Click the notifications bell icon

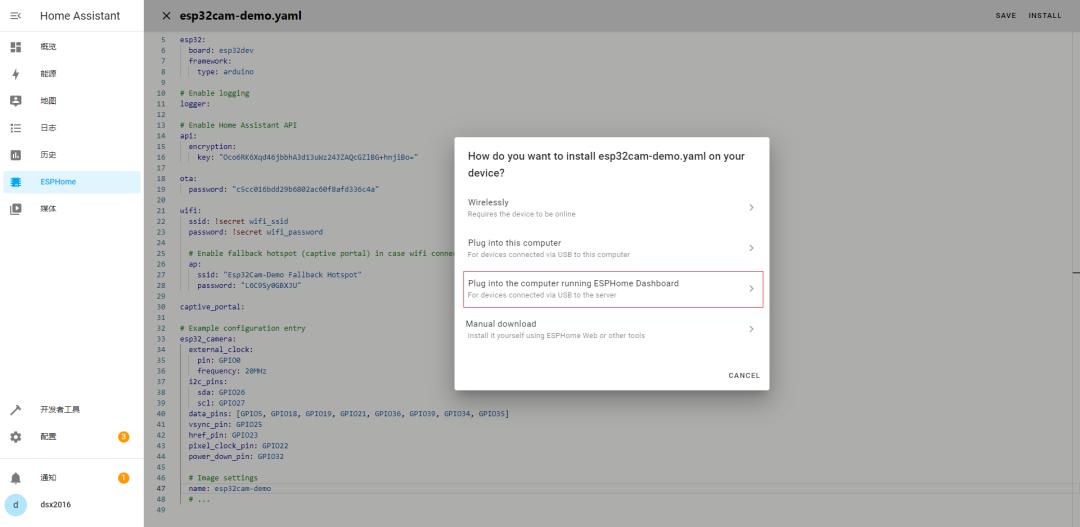(x=15, y=478)
